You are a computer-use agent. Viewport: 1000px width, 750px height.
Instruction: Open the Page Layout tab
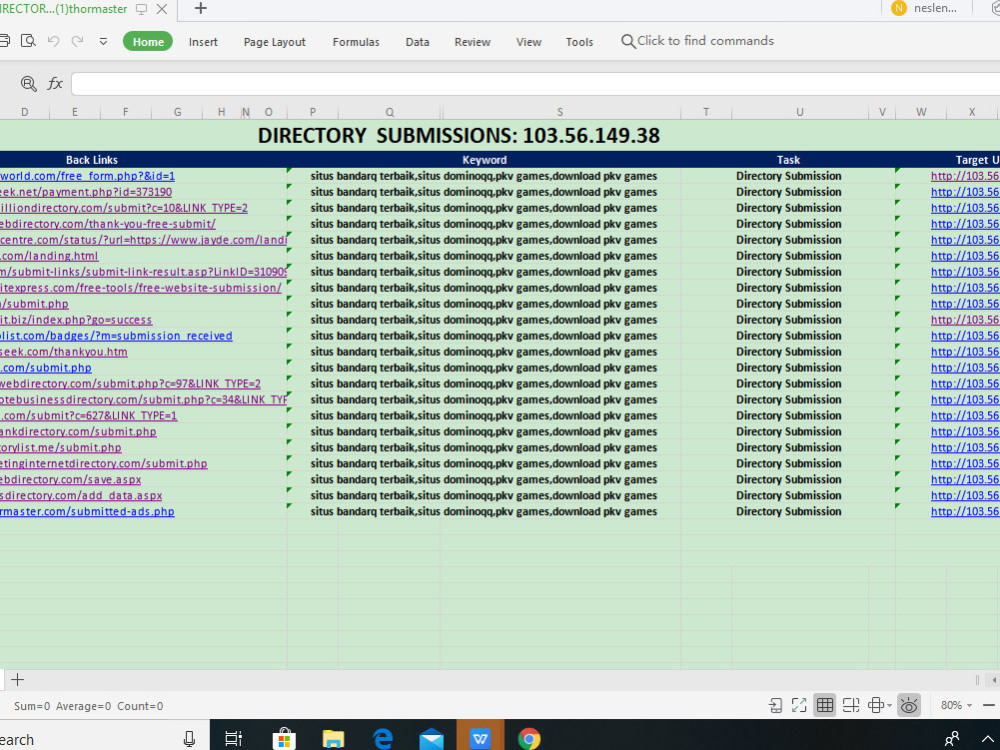(x=274, y=42)
